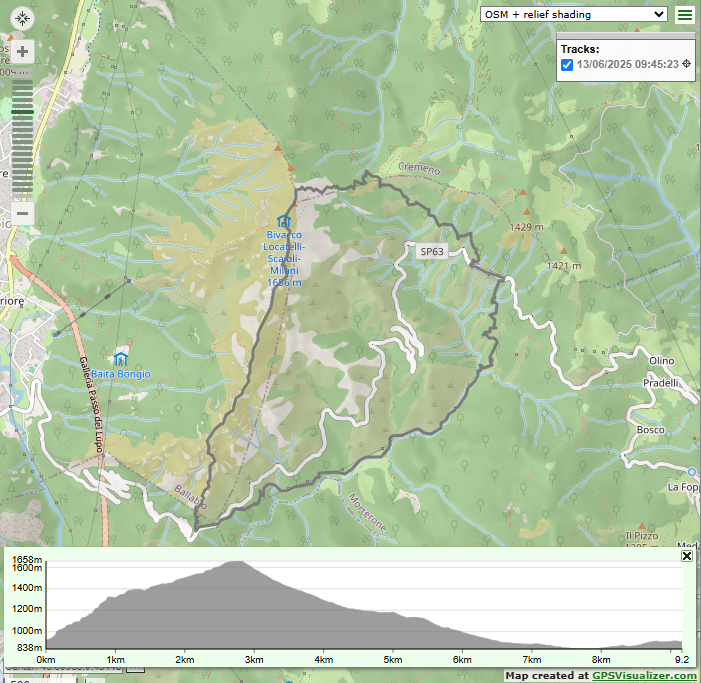Click the SP63 road shield
Image resolution: width=701 pixels, height=683 pixels.
pyautogui.click(x=432, y=251)
